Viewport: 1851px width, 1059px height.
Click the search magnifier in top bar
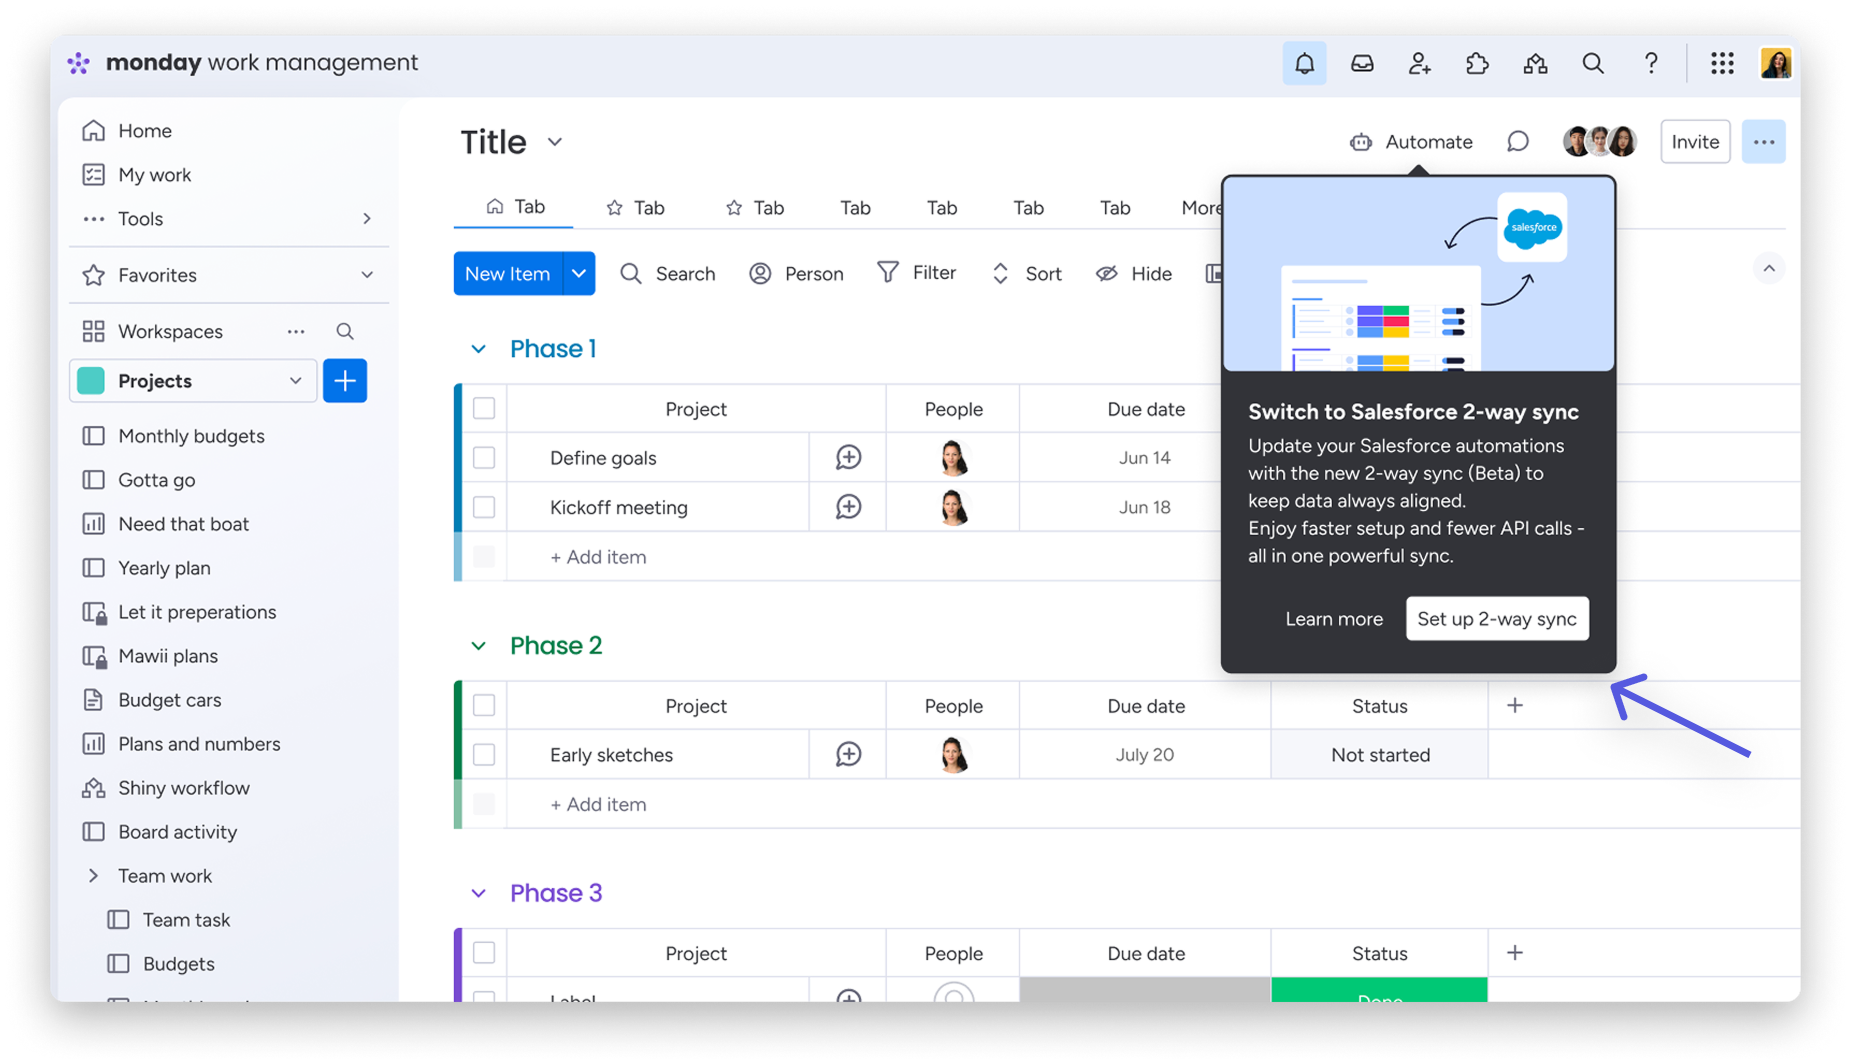tap(1593, 64)
